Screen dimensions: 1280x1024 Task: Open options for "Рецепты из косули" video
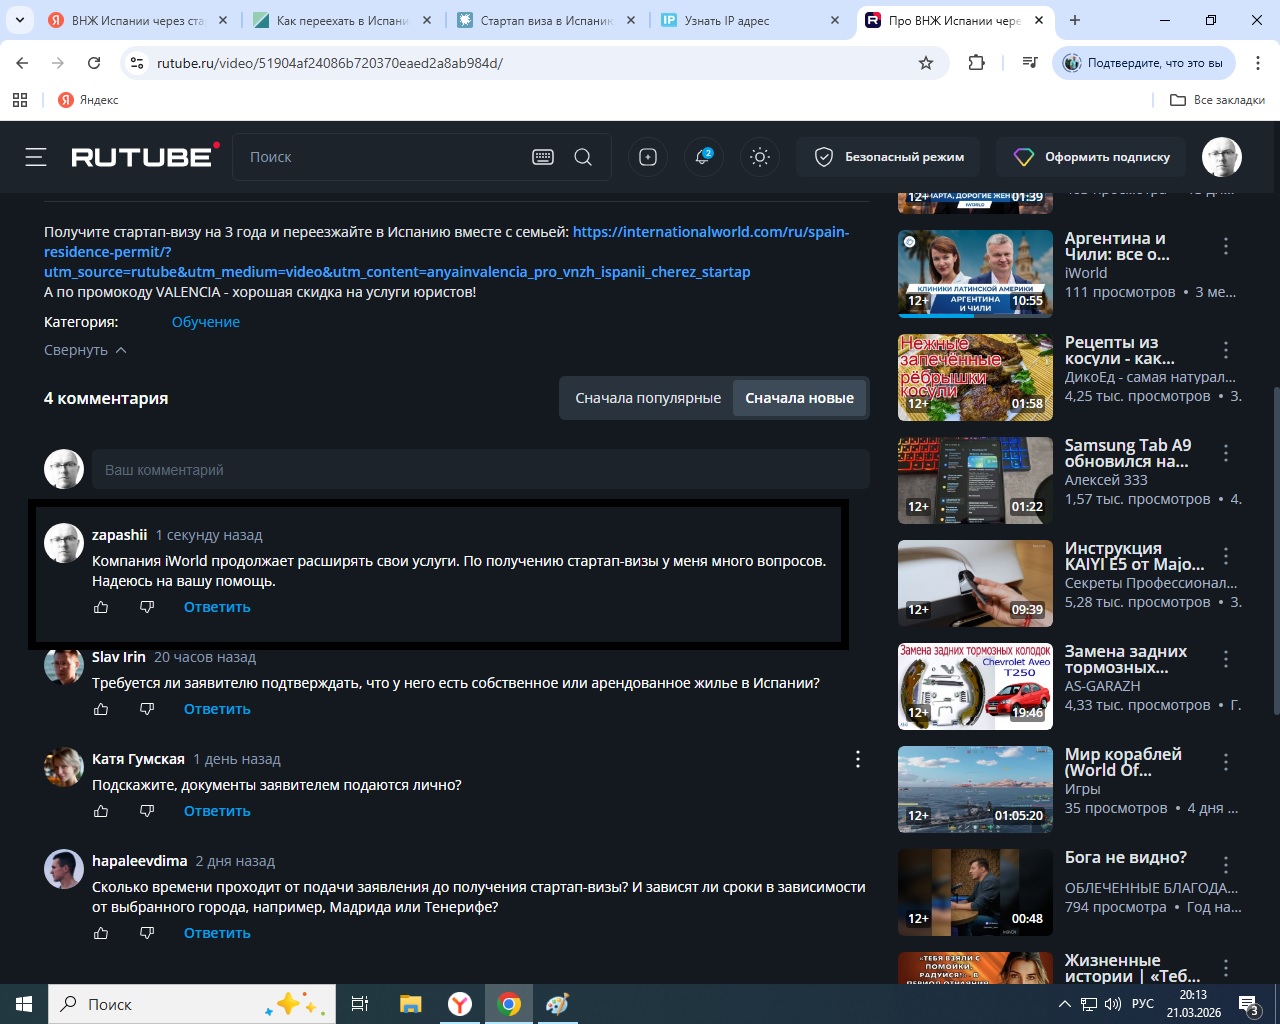[1226, 350]
